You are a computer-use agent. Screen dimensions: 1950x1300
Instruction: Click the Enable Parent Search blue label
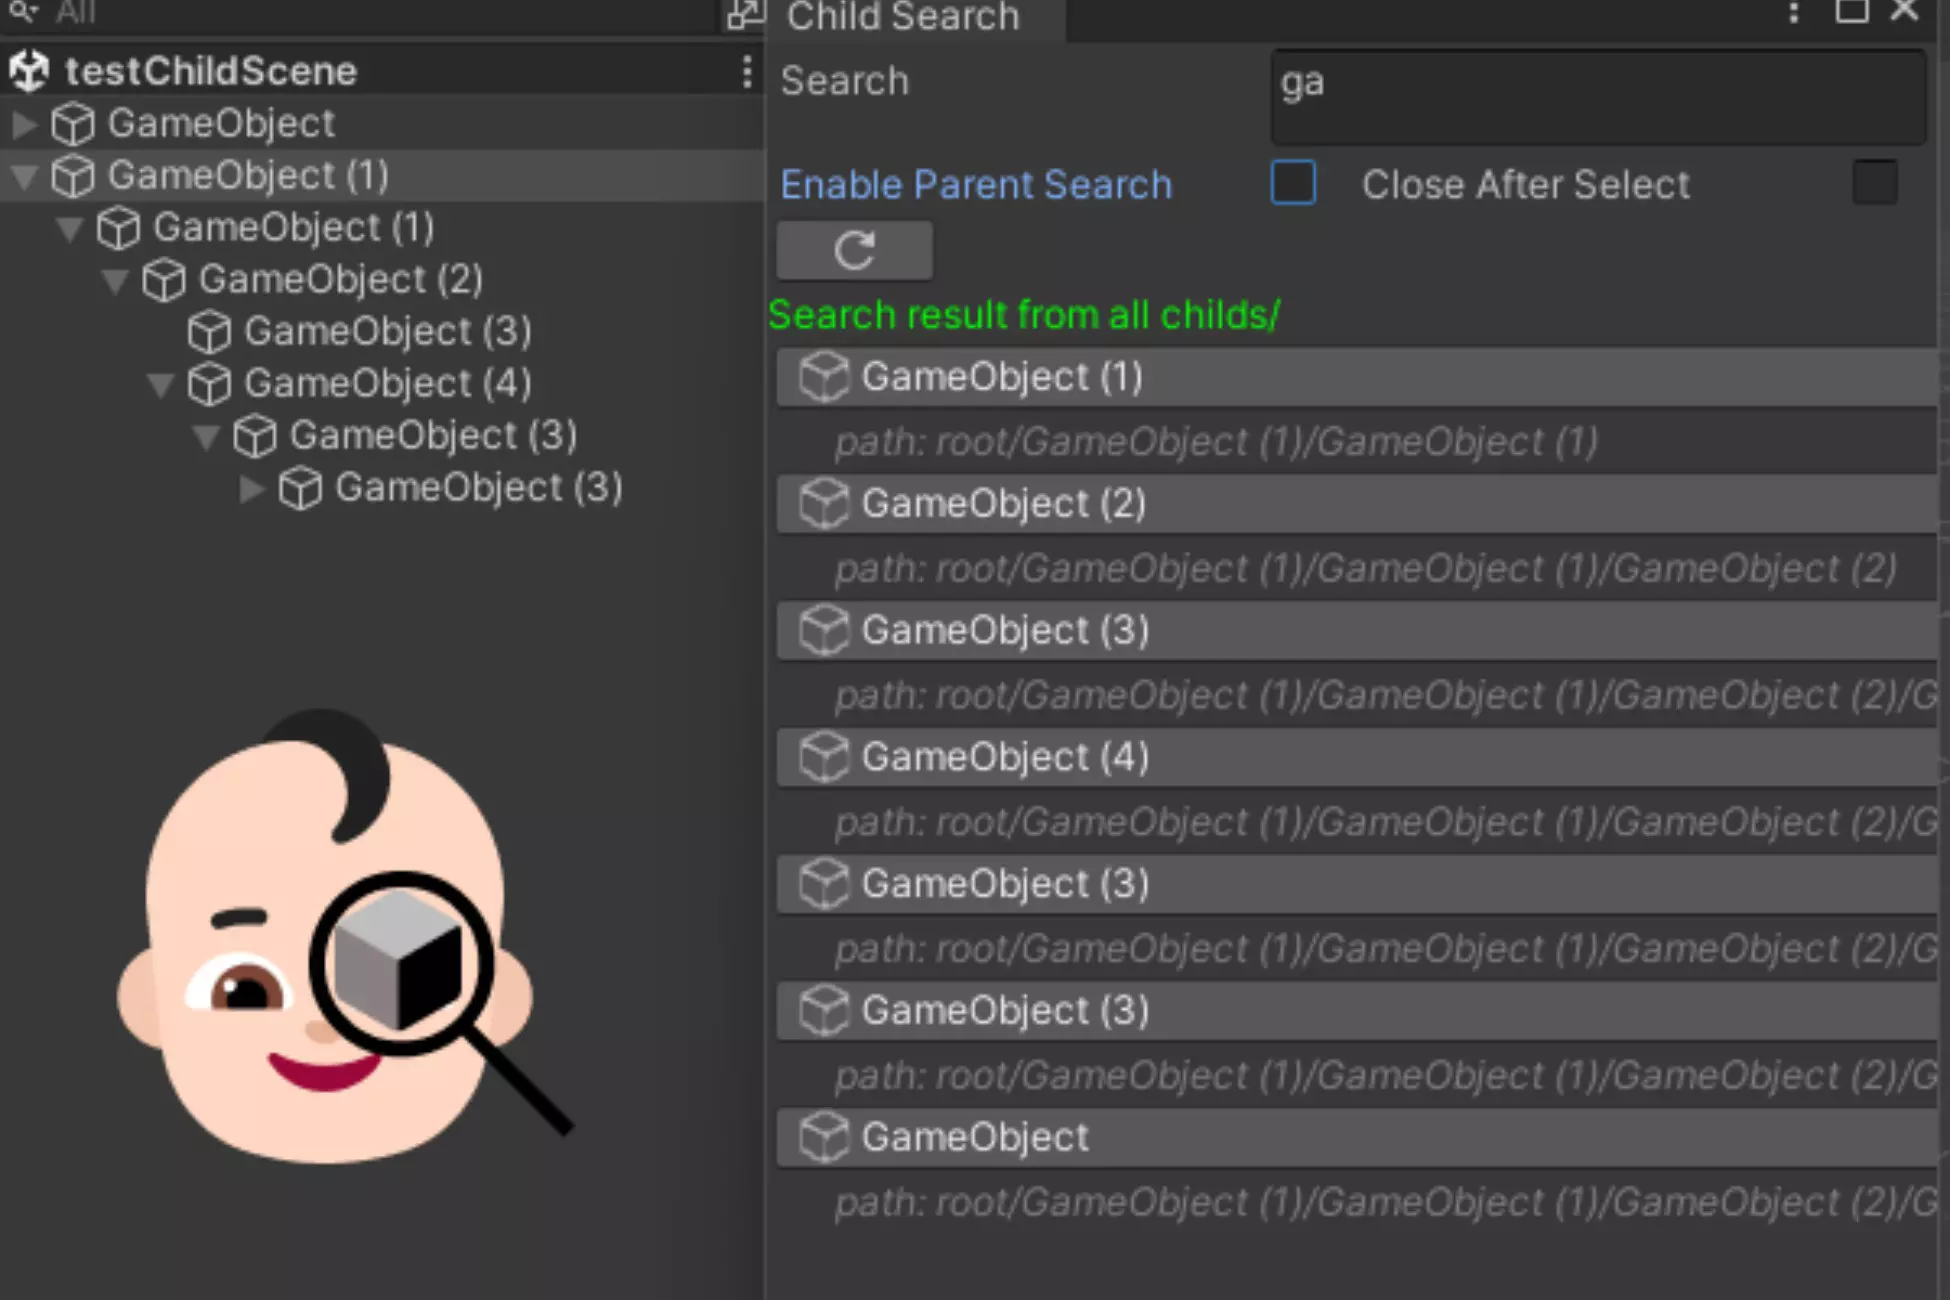(975, 184)
